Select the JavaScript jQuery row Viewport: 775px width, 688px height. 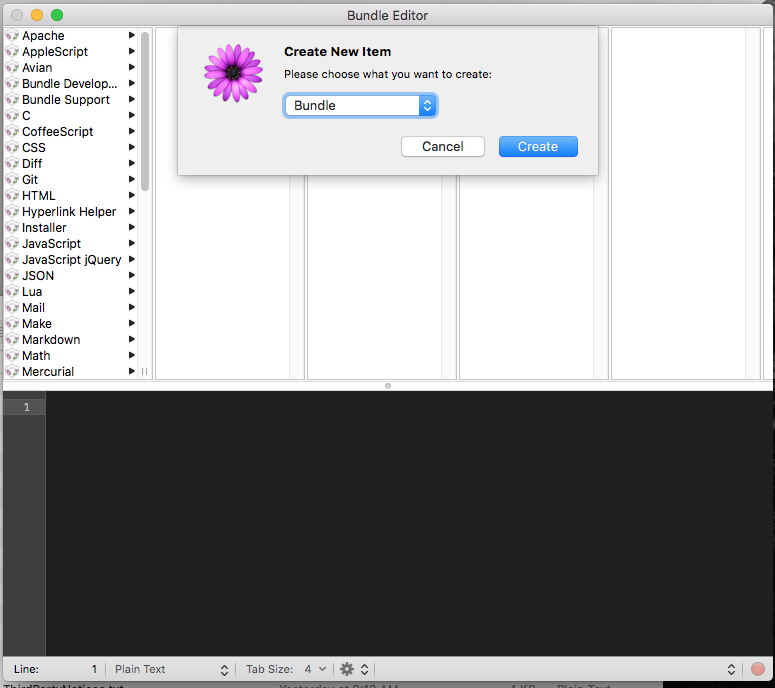pyautogui.click(x=70, y=259)
